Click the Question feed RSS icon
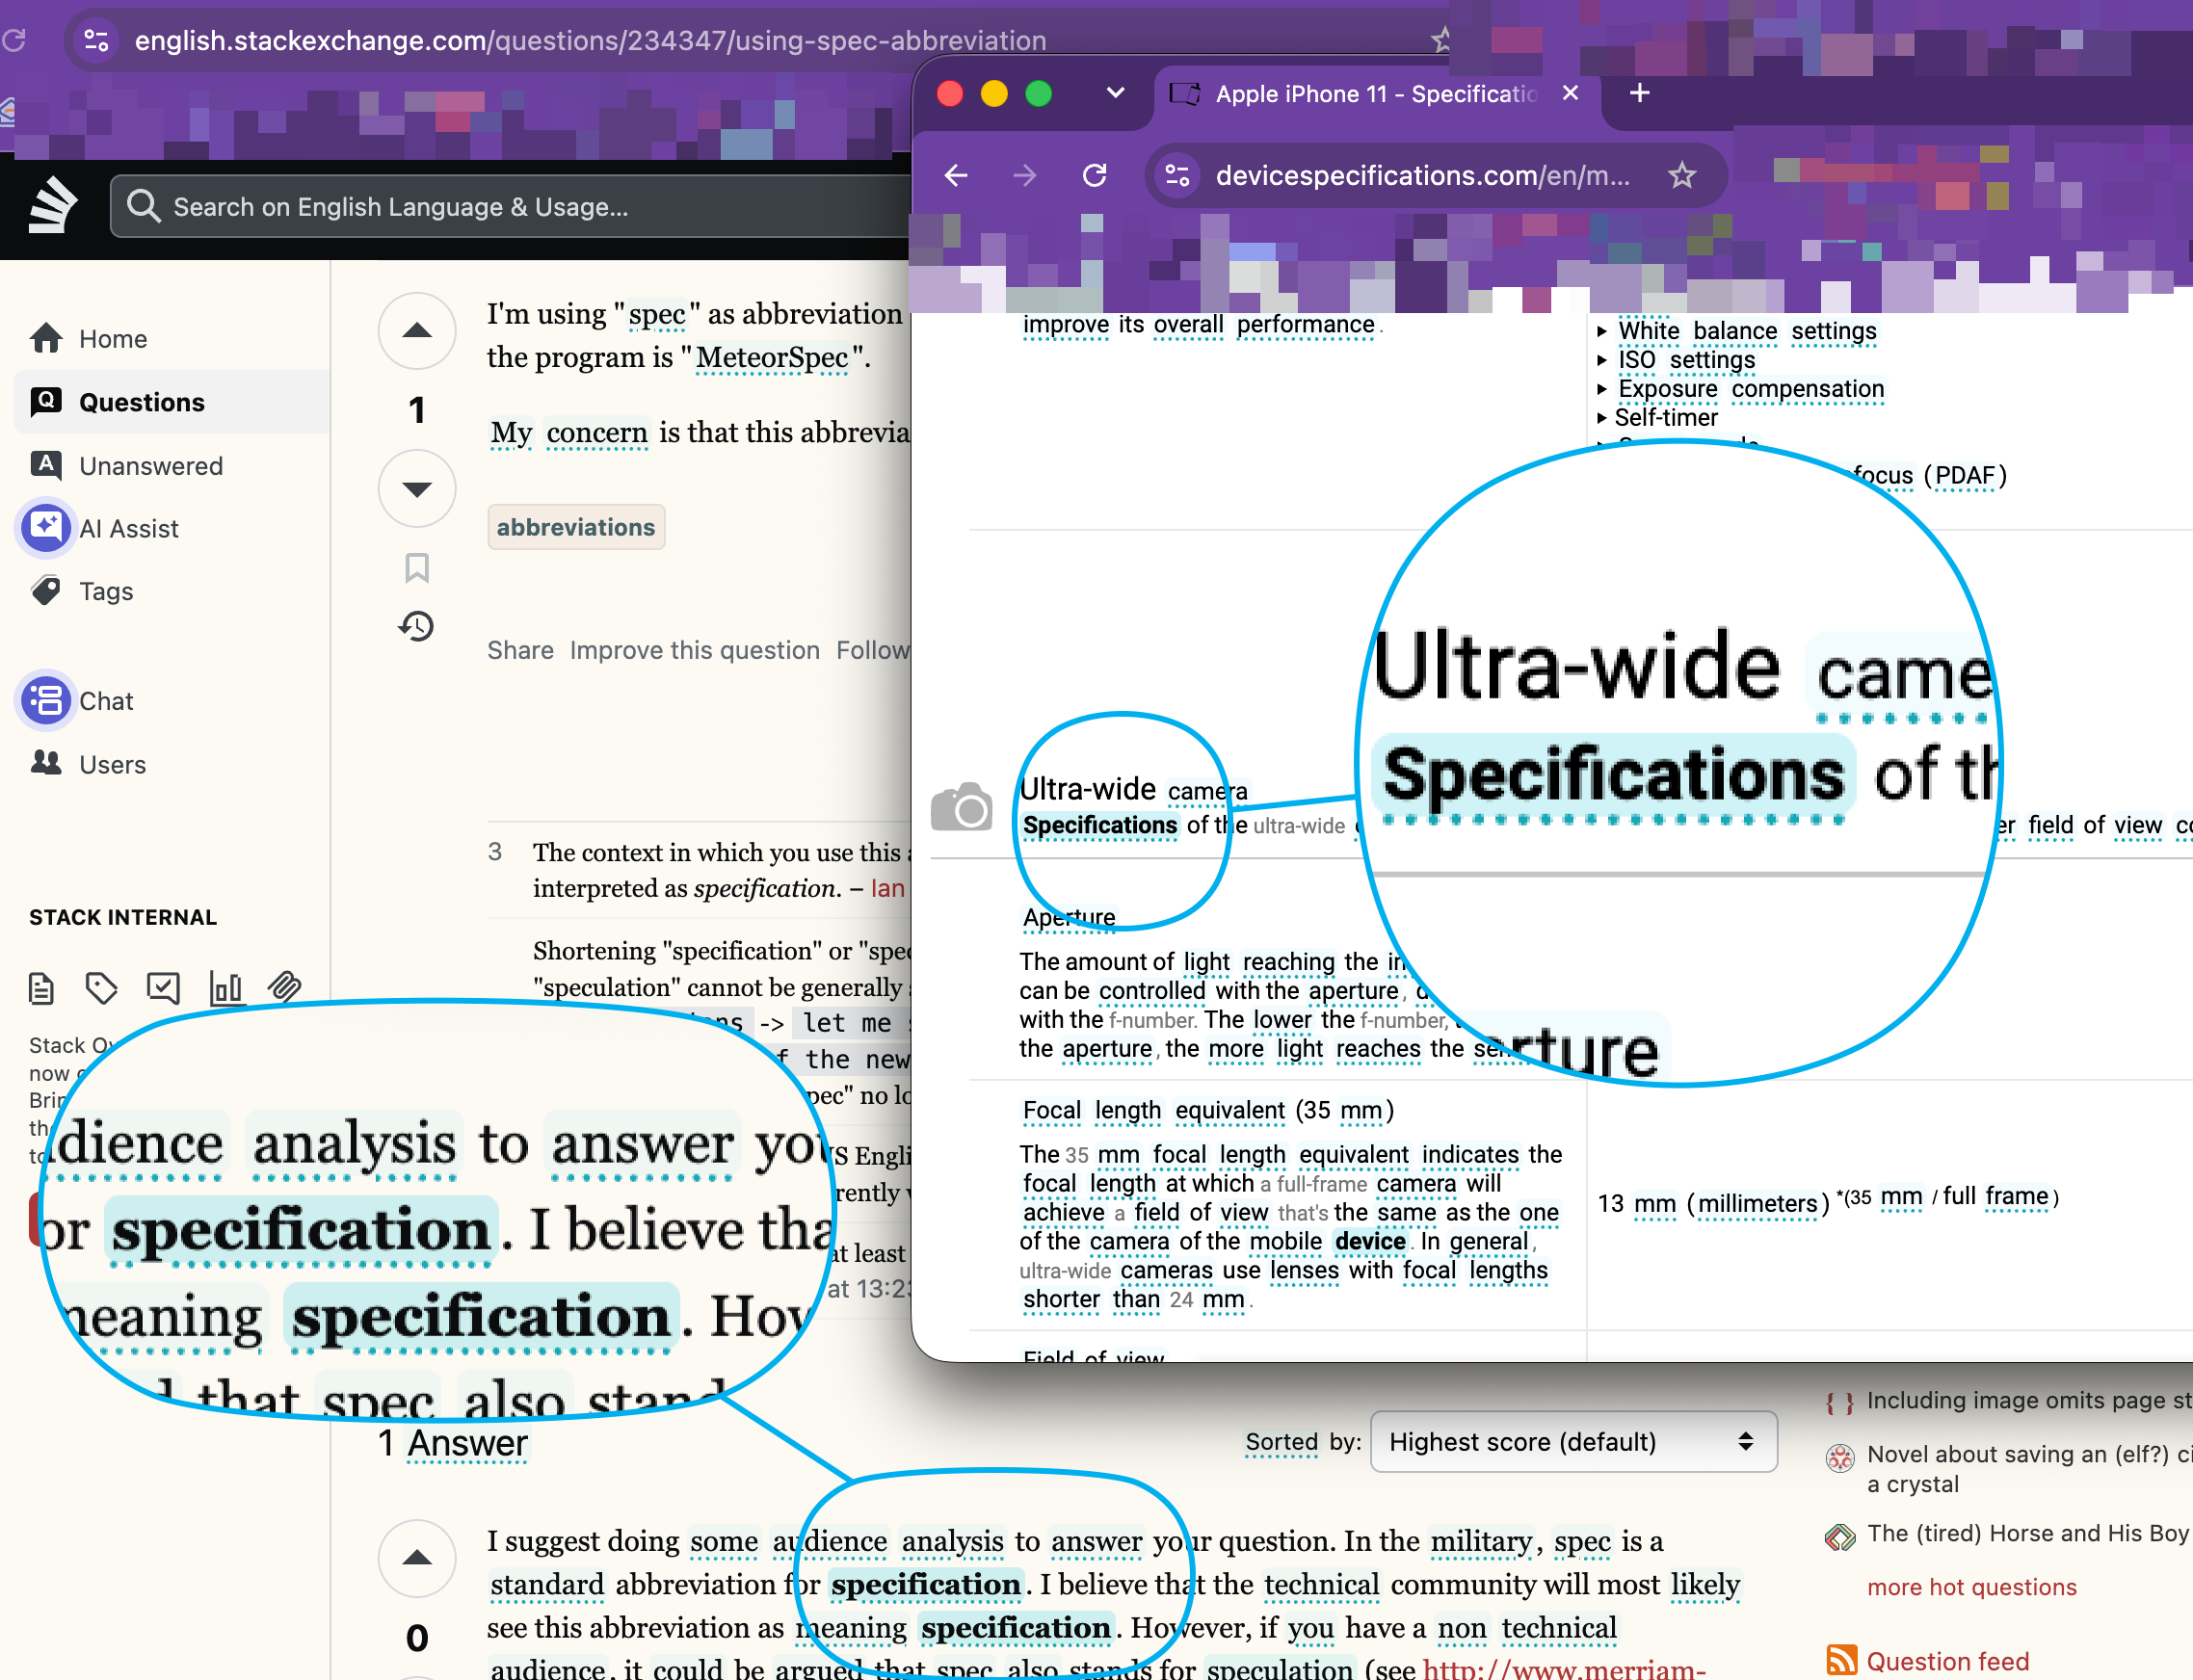 point(1842,1660)
